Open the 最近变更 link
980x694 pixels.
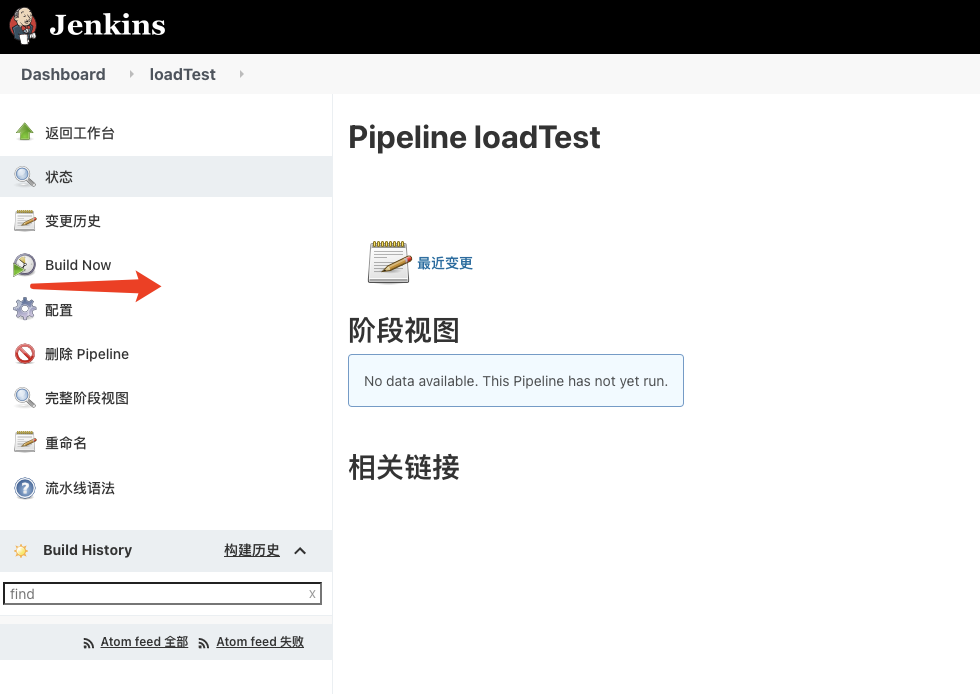445,263
